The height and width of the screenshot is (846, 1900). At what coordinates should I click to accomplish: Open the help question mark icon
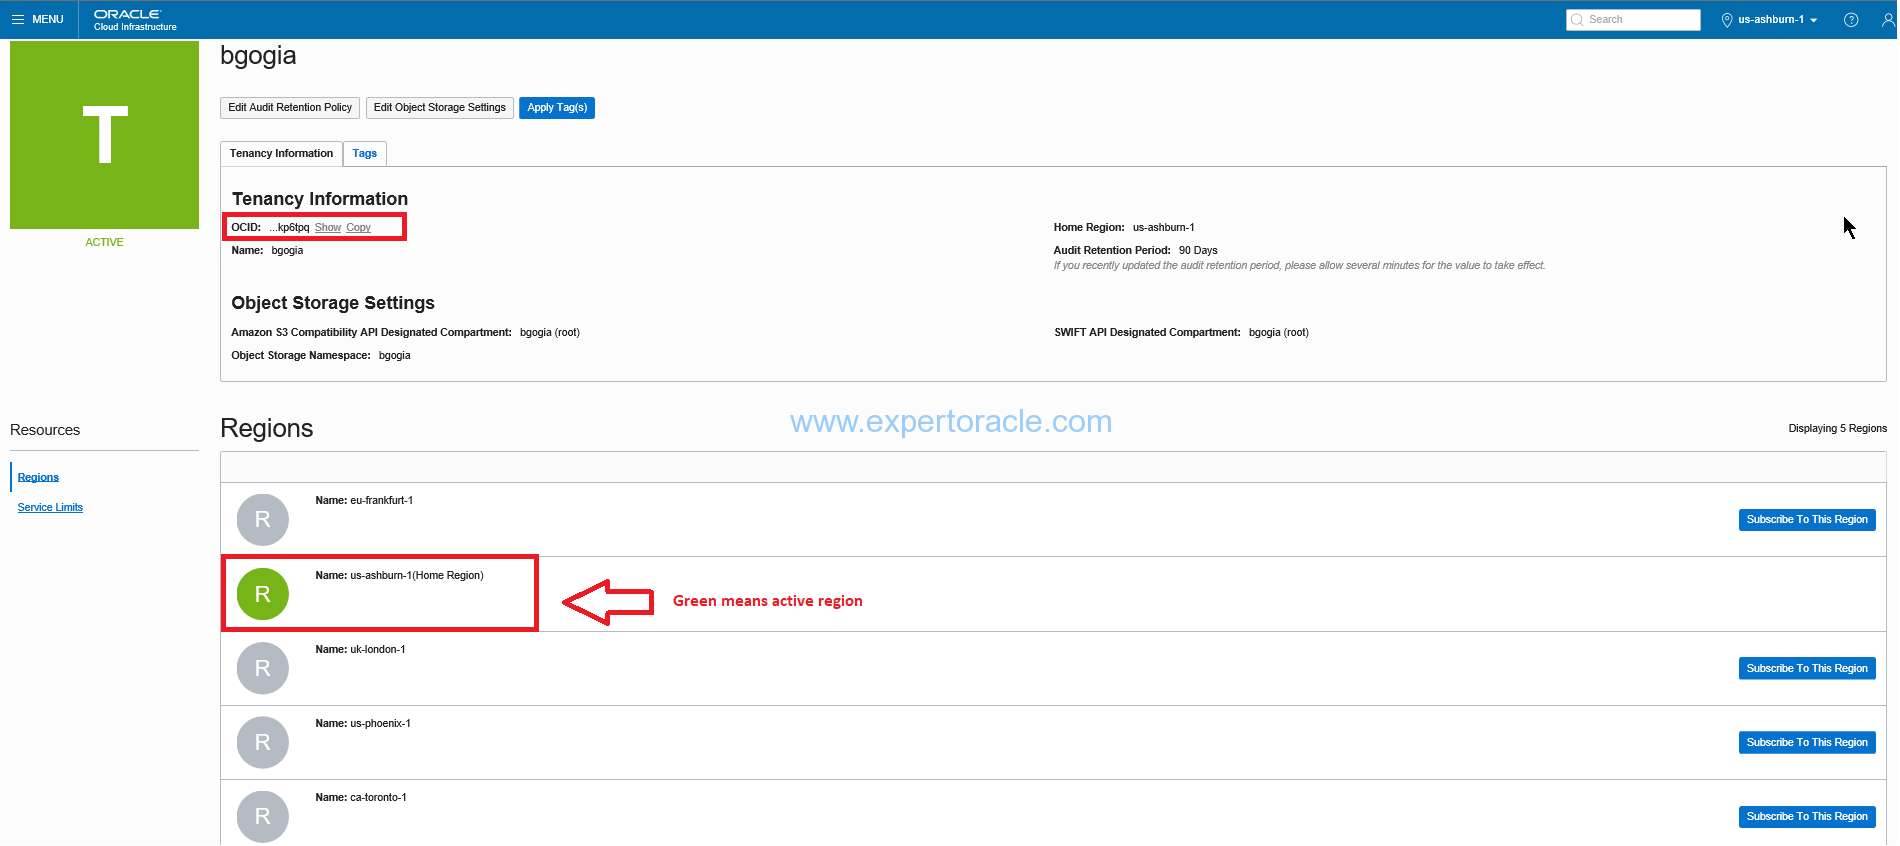click(1851, 20)
